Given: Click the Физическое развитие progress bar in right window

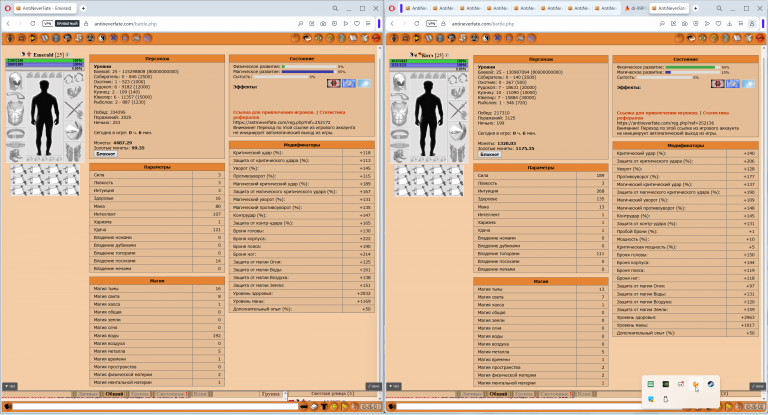Looking at the screenshot, I should click(693, 67).
